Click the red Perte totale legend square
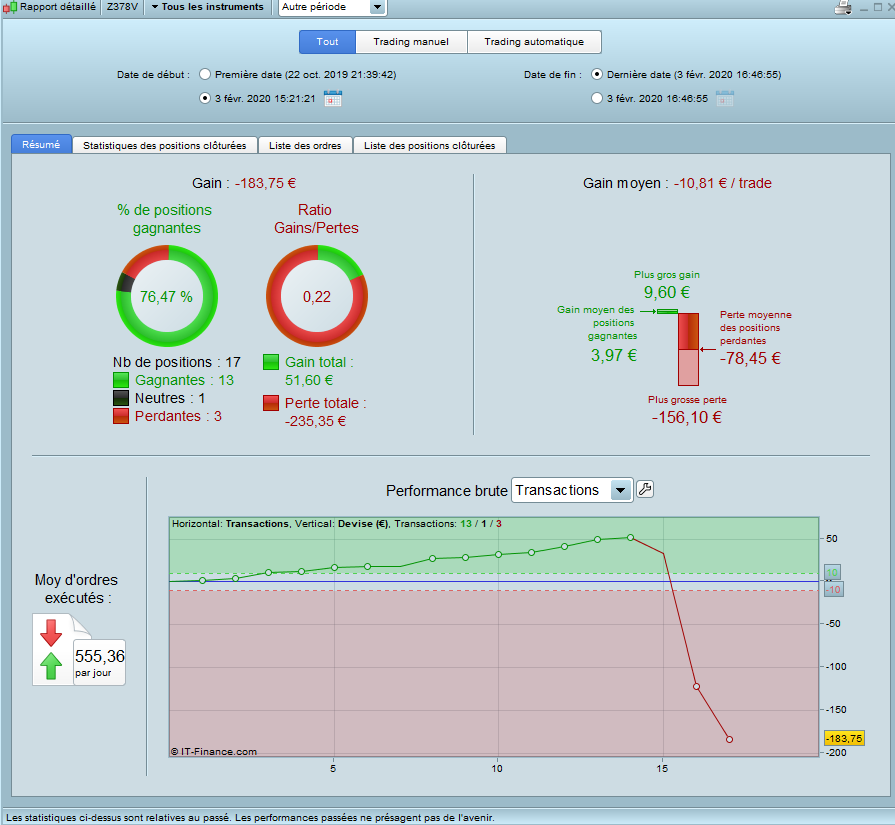895x825 pixels. coord(271,403)
